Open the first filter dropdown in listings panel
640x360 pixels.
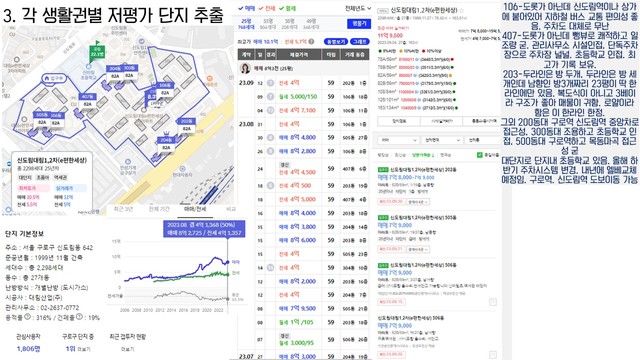398,140
